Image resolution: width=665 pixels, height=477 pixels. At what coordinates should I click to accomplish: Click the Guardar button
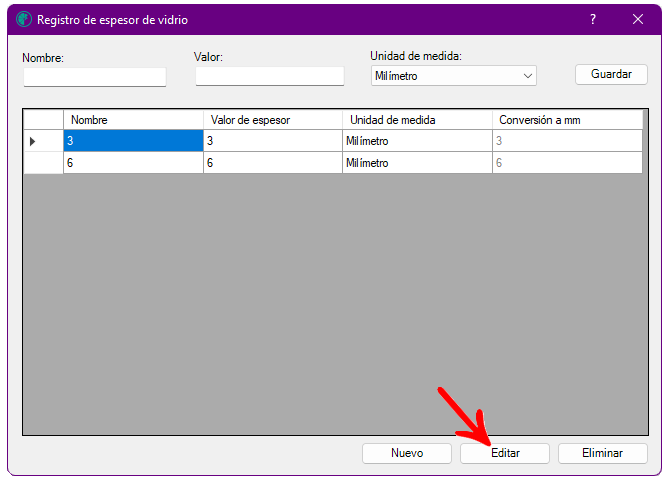point(611,74)
